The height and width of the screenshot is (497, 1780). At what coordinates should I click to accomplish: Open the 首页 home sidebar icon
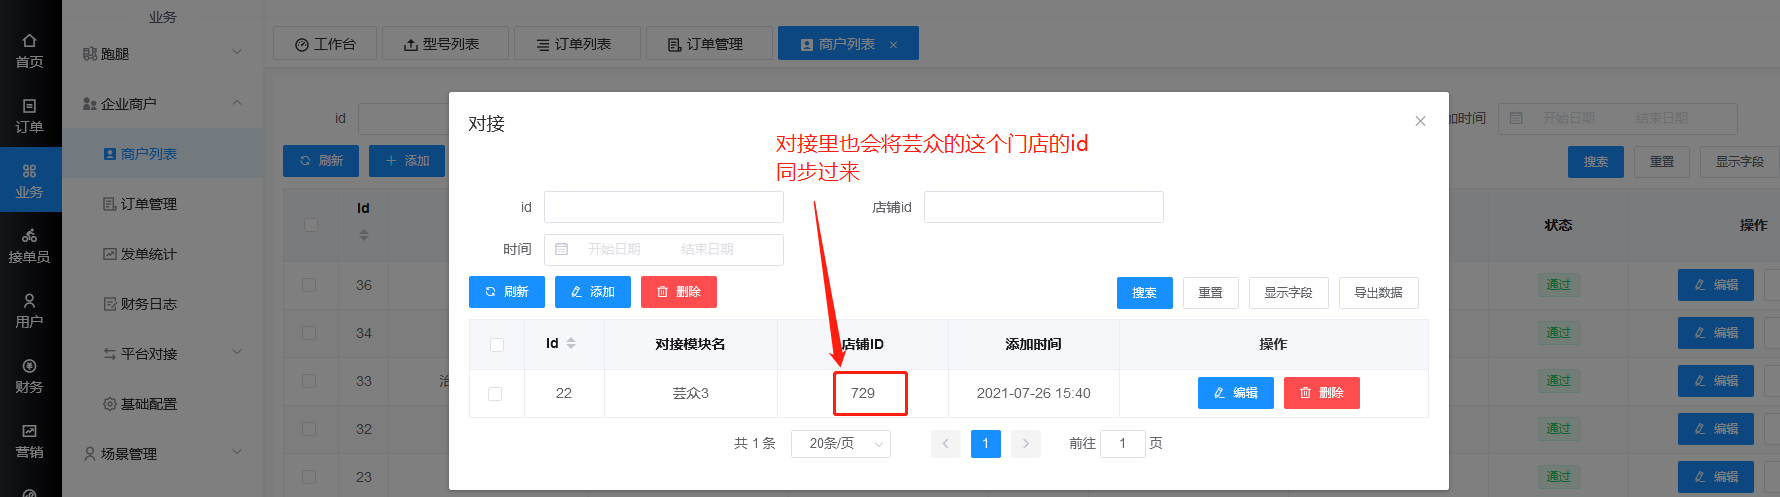point(29,51)
